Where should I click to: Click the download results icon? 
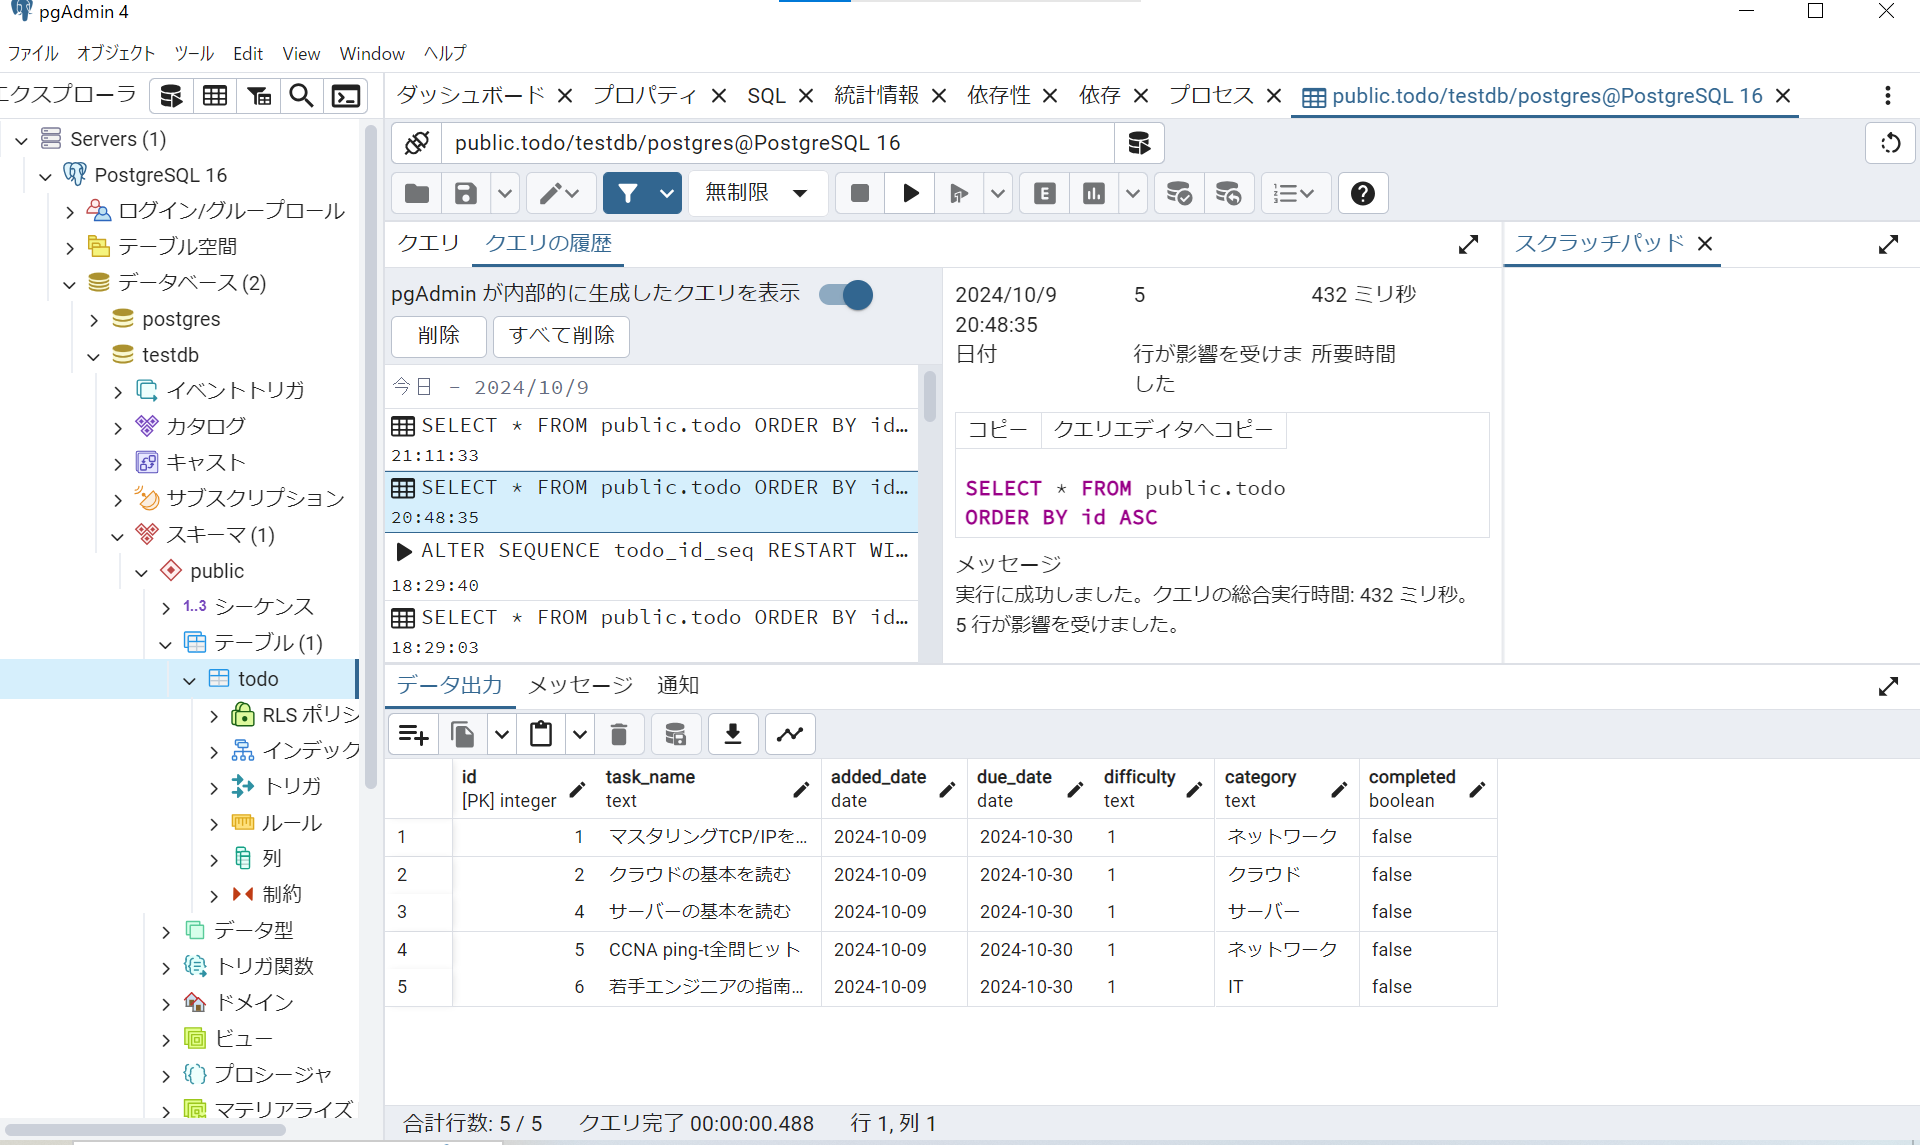[732, 735]
